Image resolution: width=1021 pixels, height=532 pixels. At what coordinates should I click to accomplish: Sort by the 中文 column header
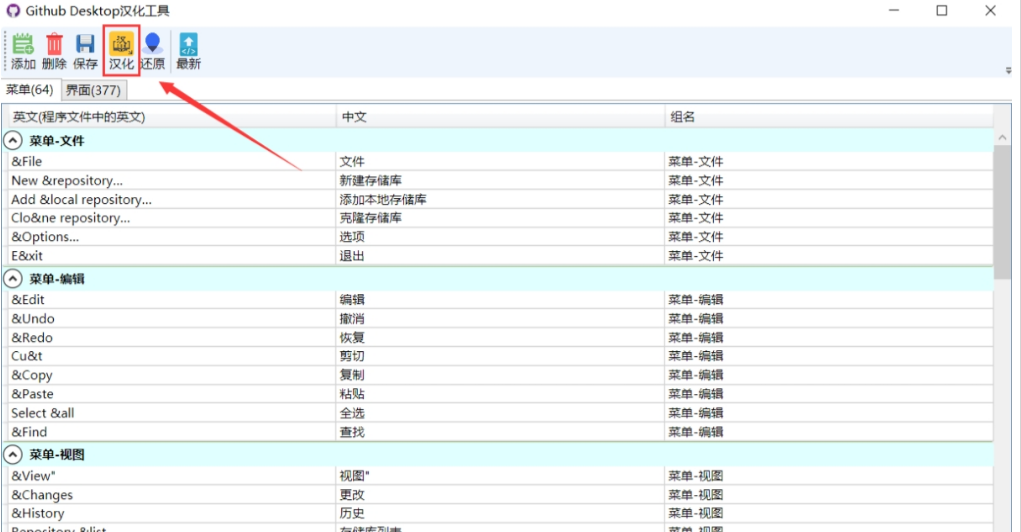[500, 117]
